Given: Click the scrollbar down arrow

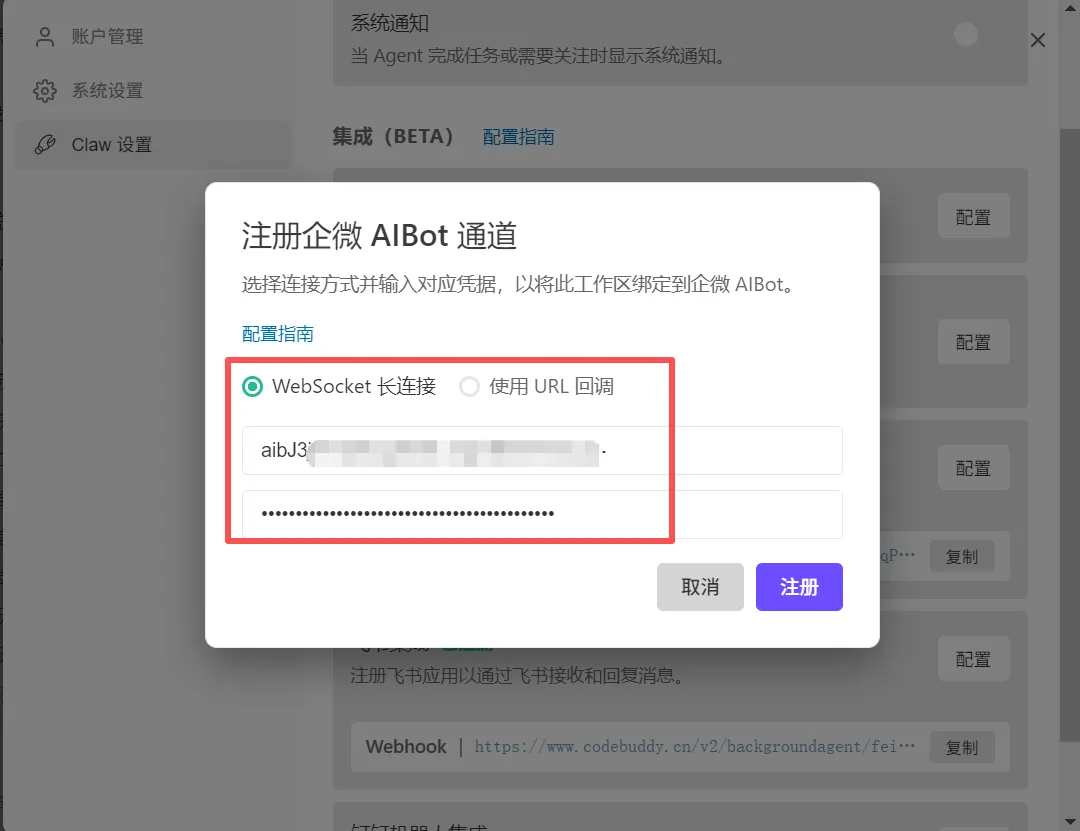Looking at the screenshot, I should tap(1070, 821).
